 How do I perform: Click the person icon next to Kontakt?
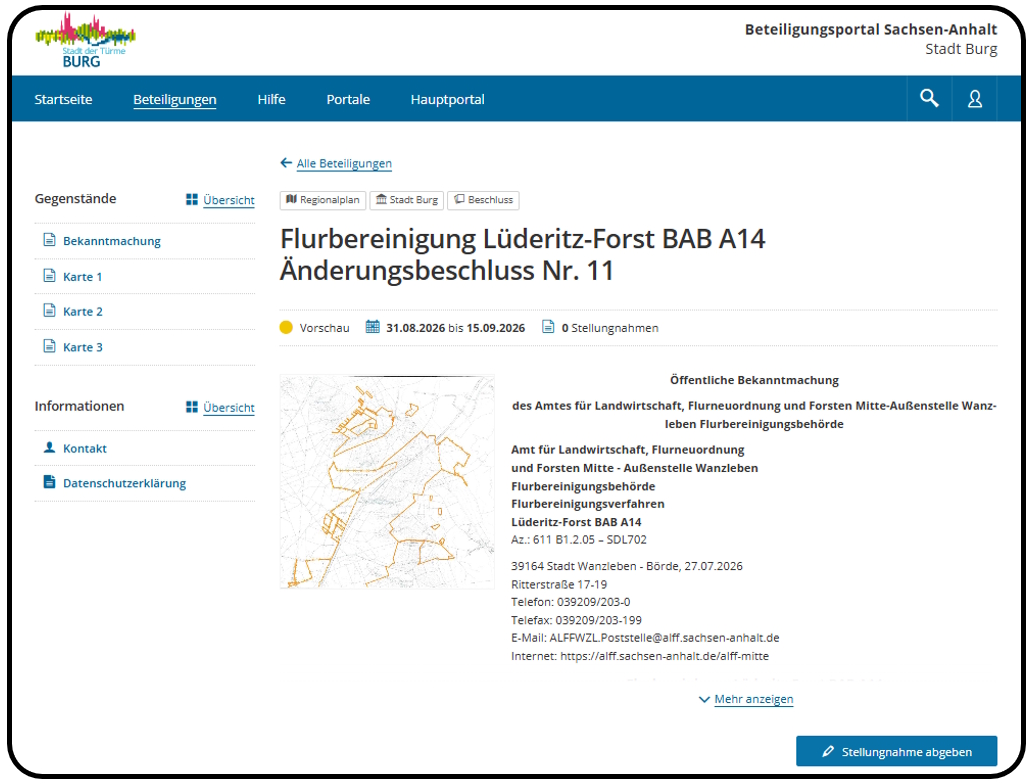click(x=49, y=447)
